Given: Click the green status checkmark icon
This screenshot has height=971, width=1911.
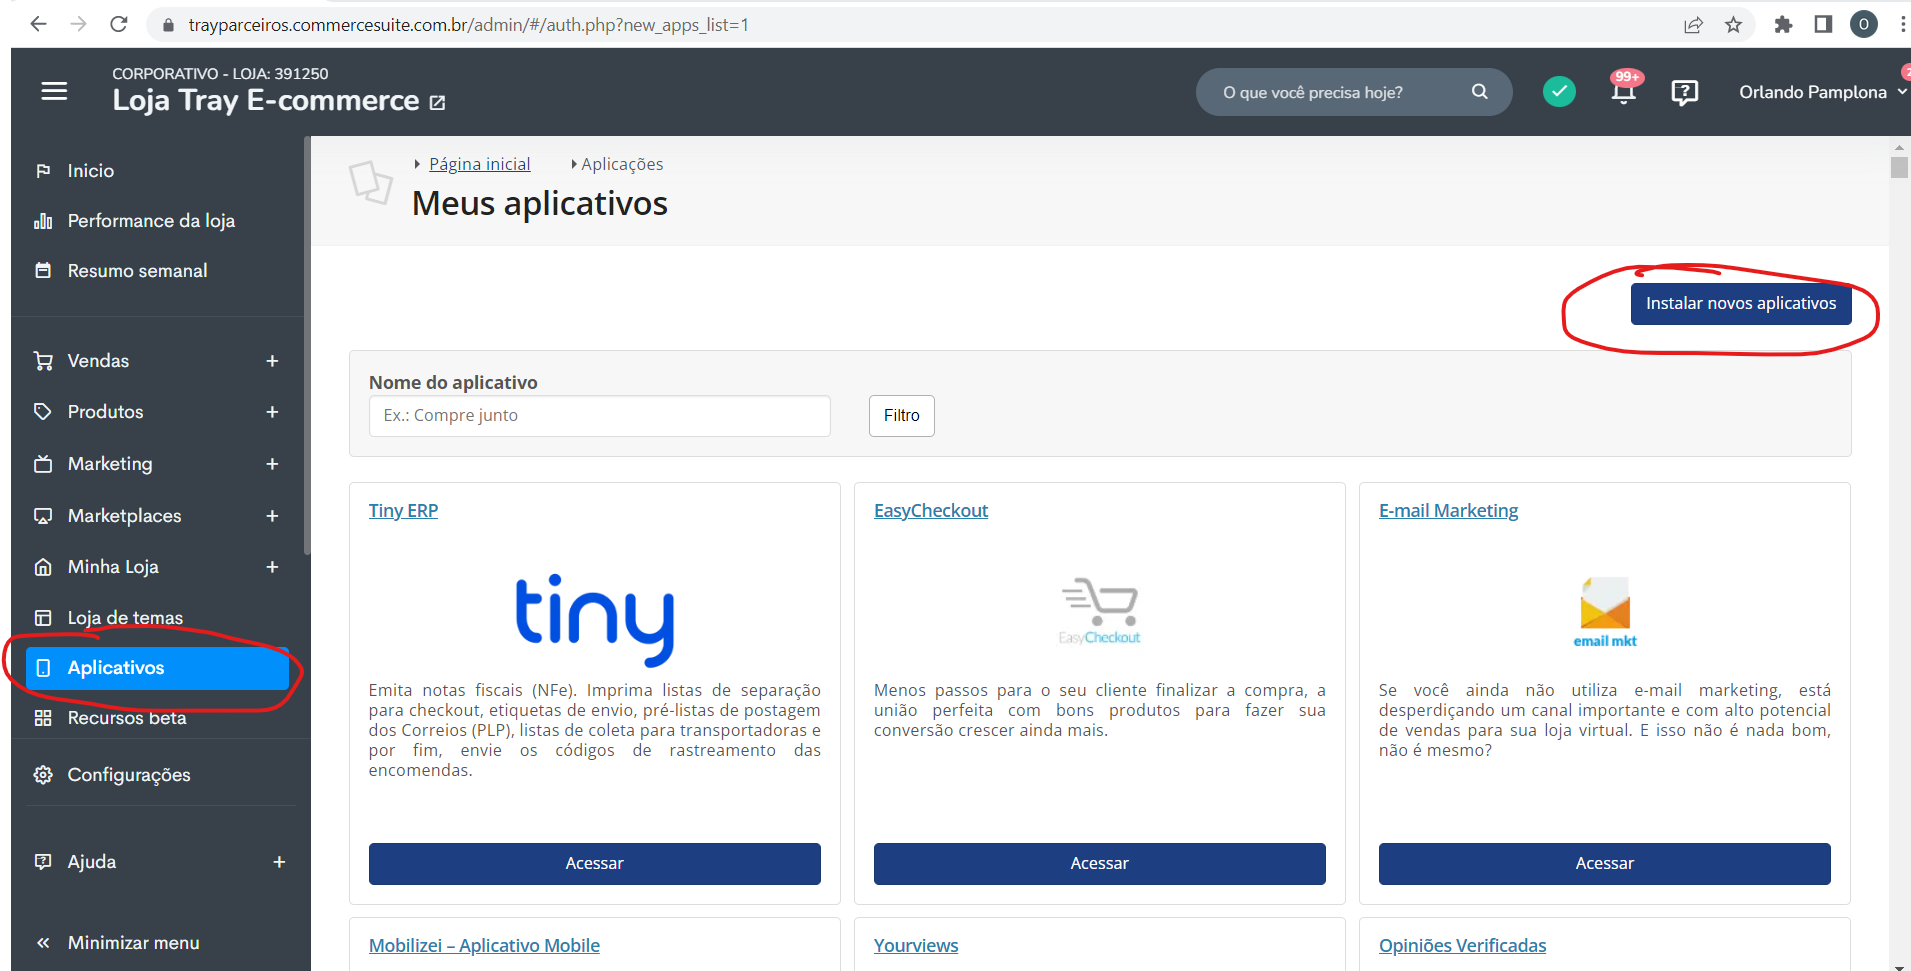Looking at the screenshot, I should 1559,92.
